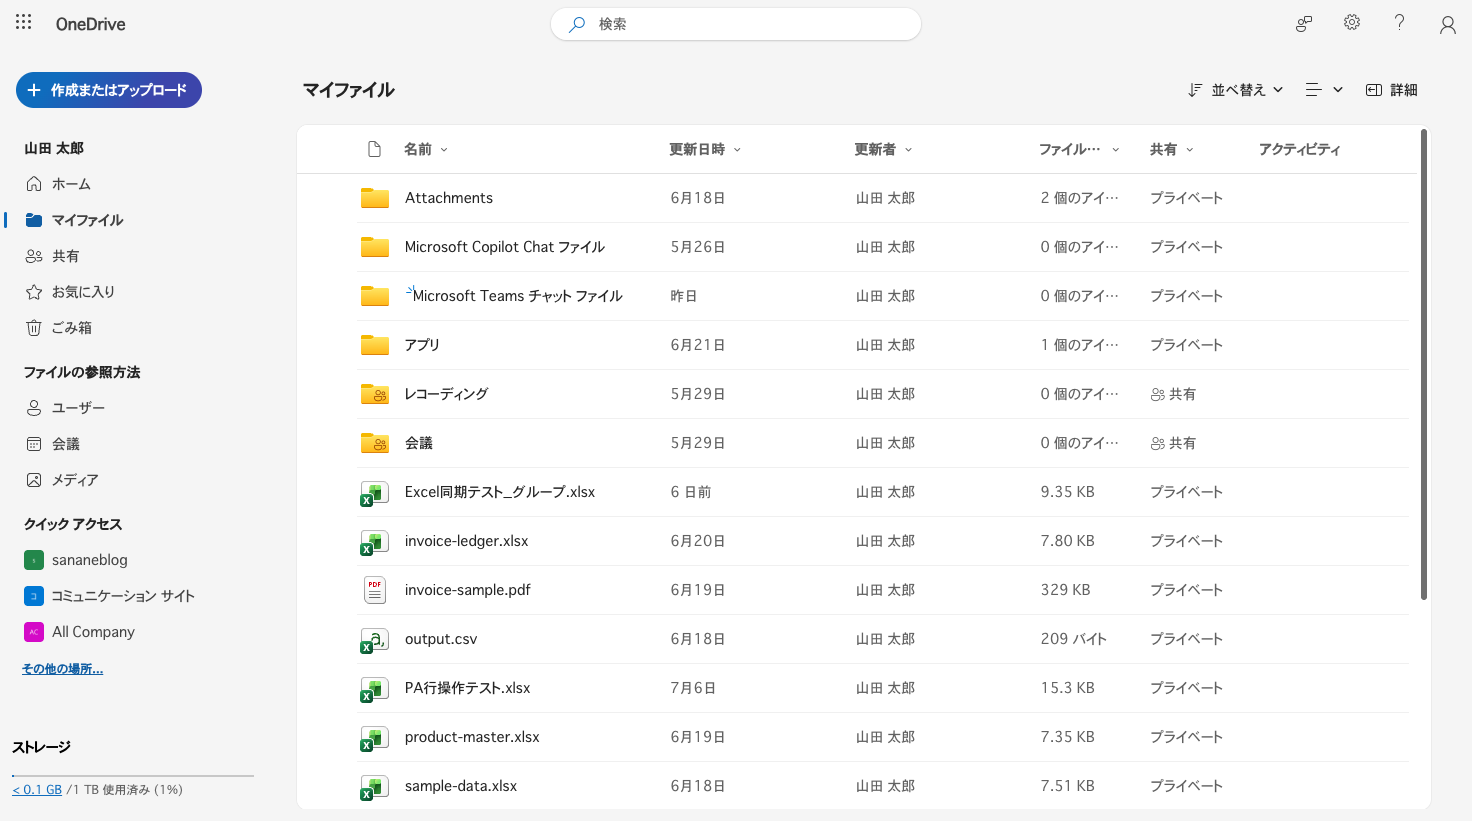Click the Microsoft Teams チャット ファイル folder icon
This screenshot has height=821, width=1472.
pos(375,295)
